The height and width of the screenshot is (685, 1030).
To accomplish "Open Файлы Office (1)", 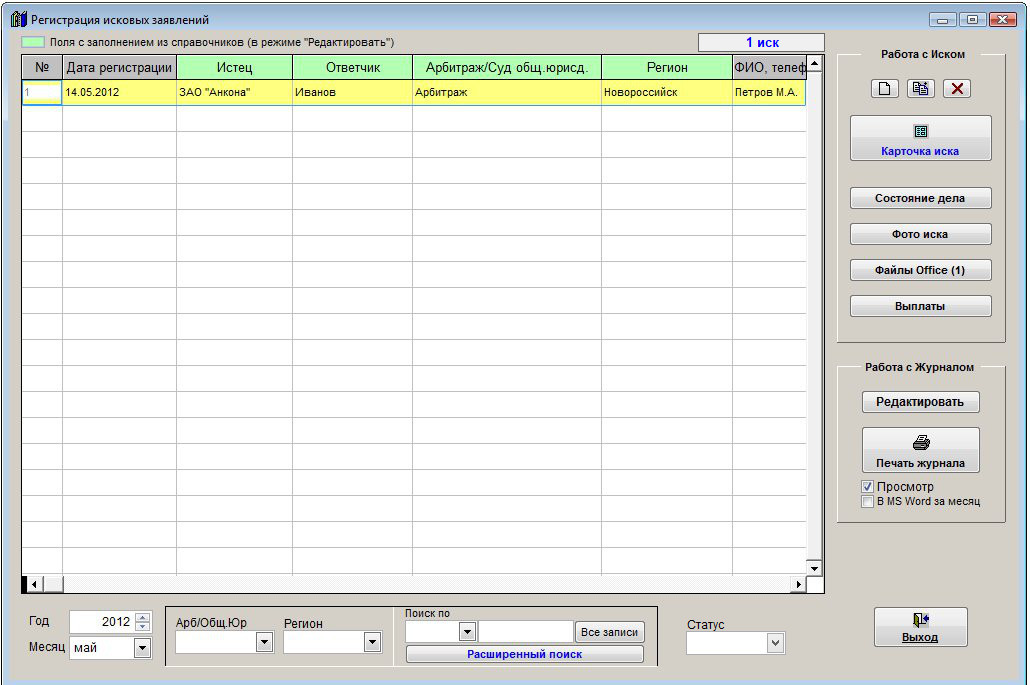I will point(920,271).
